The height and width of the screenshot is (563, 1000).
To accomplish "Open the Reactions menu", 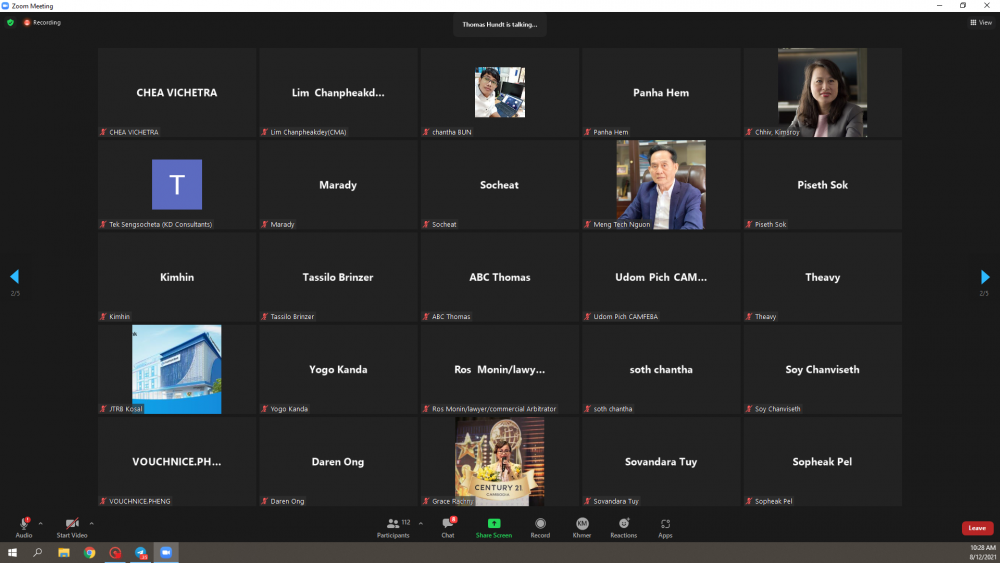I will 624,526.
